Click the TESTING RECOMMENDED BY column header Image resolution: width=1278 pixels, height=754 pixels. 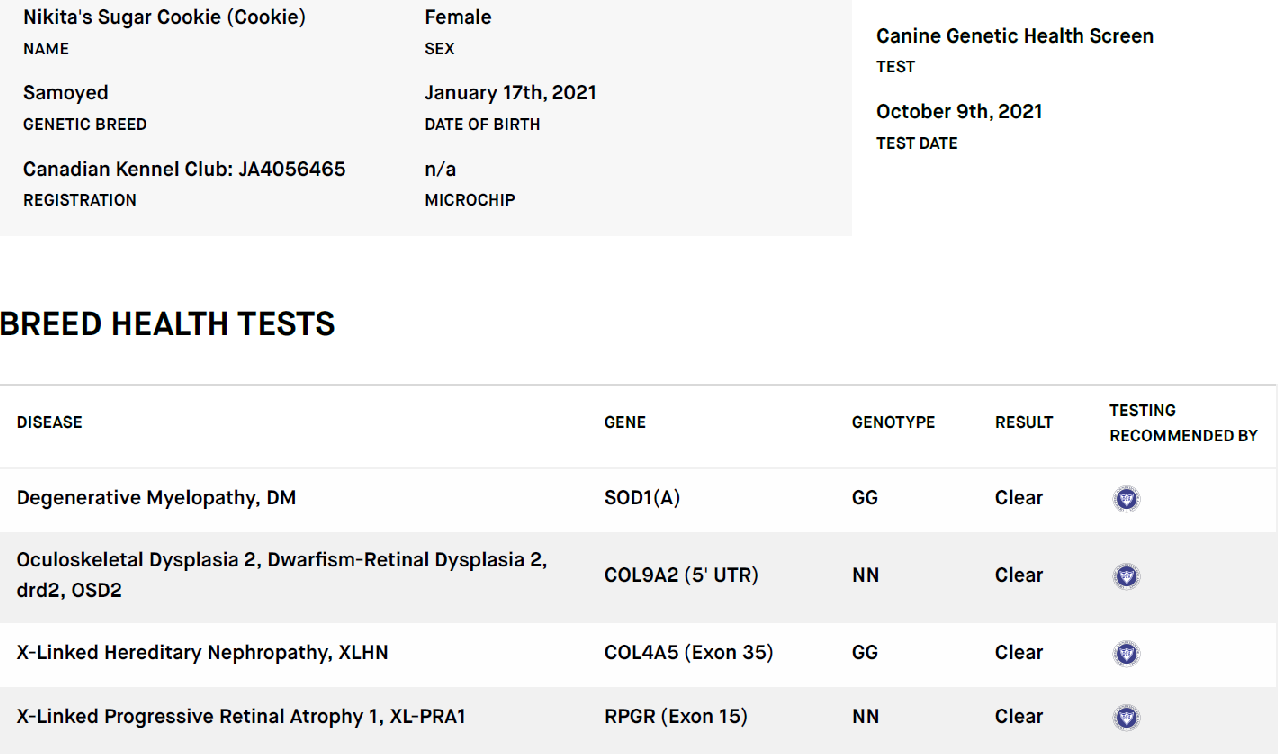tap(1183, 423)
